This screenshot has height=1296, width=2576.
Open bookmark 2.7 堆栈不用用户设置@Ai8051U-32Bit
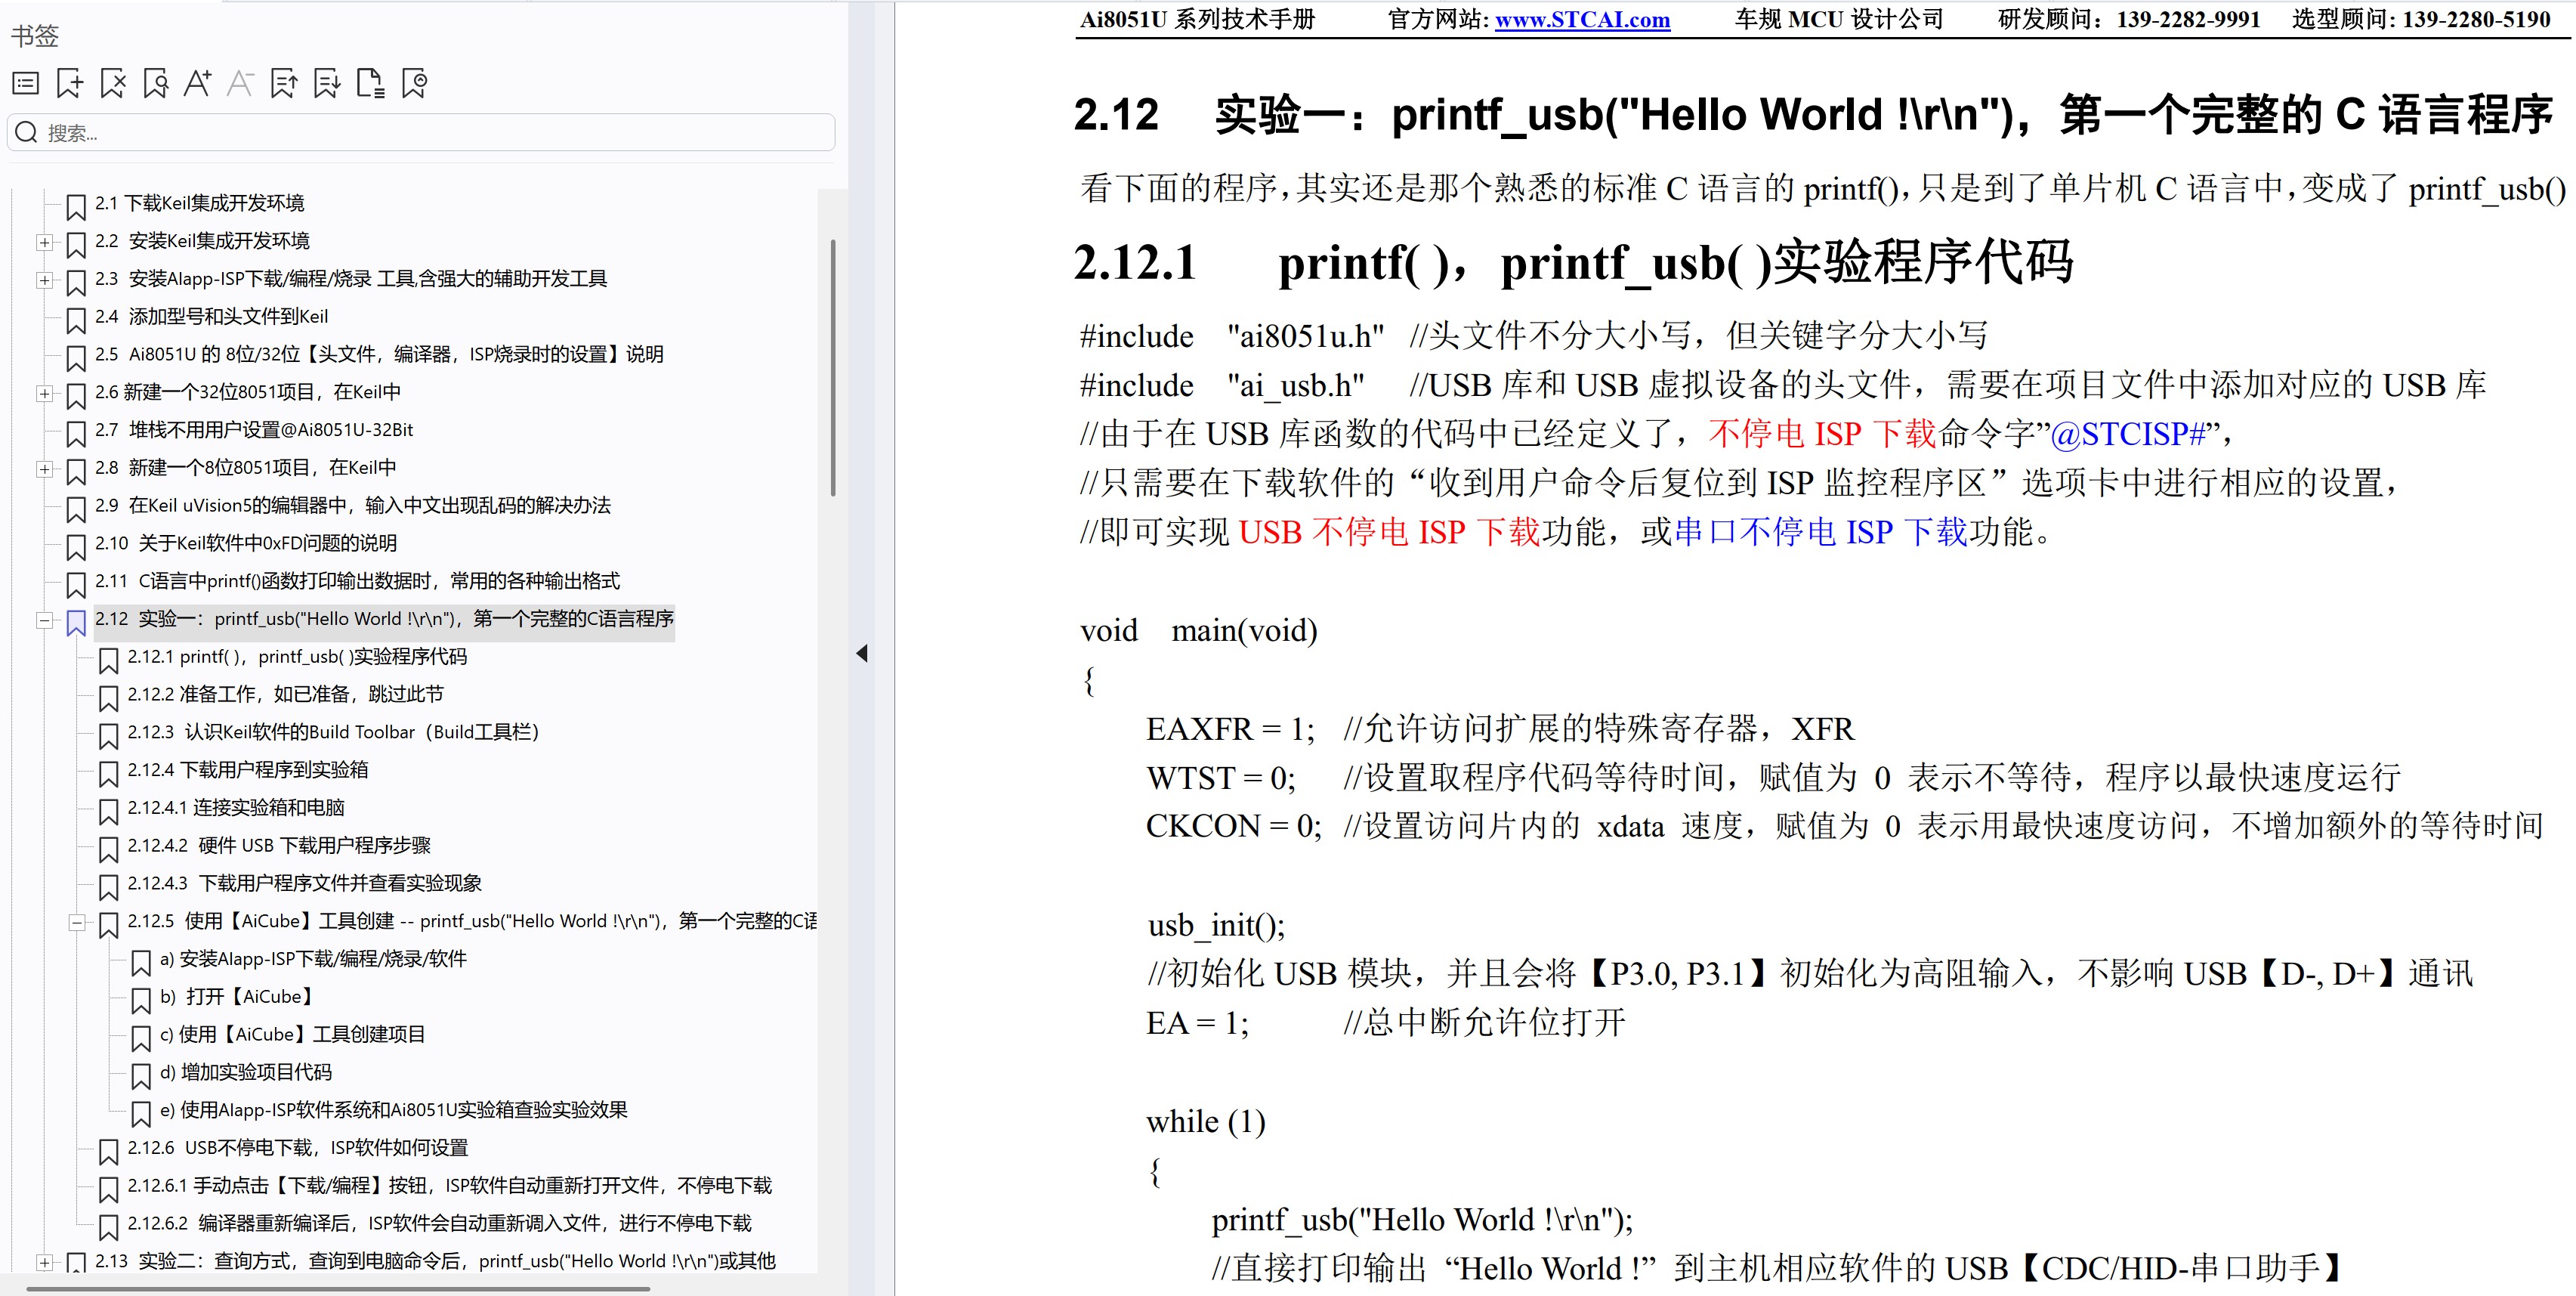coord(254,430)
